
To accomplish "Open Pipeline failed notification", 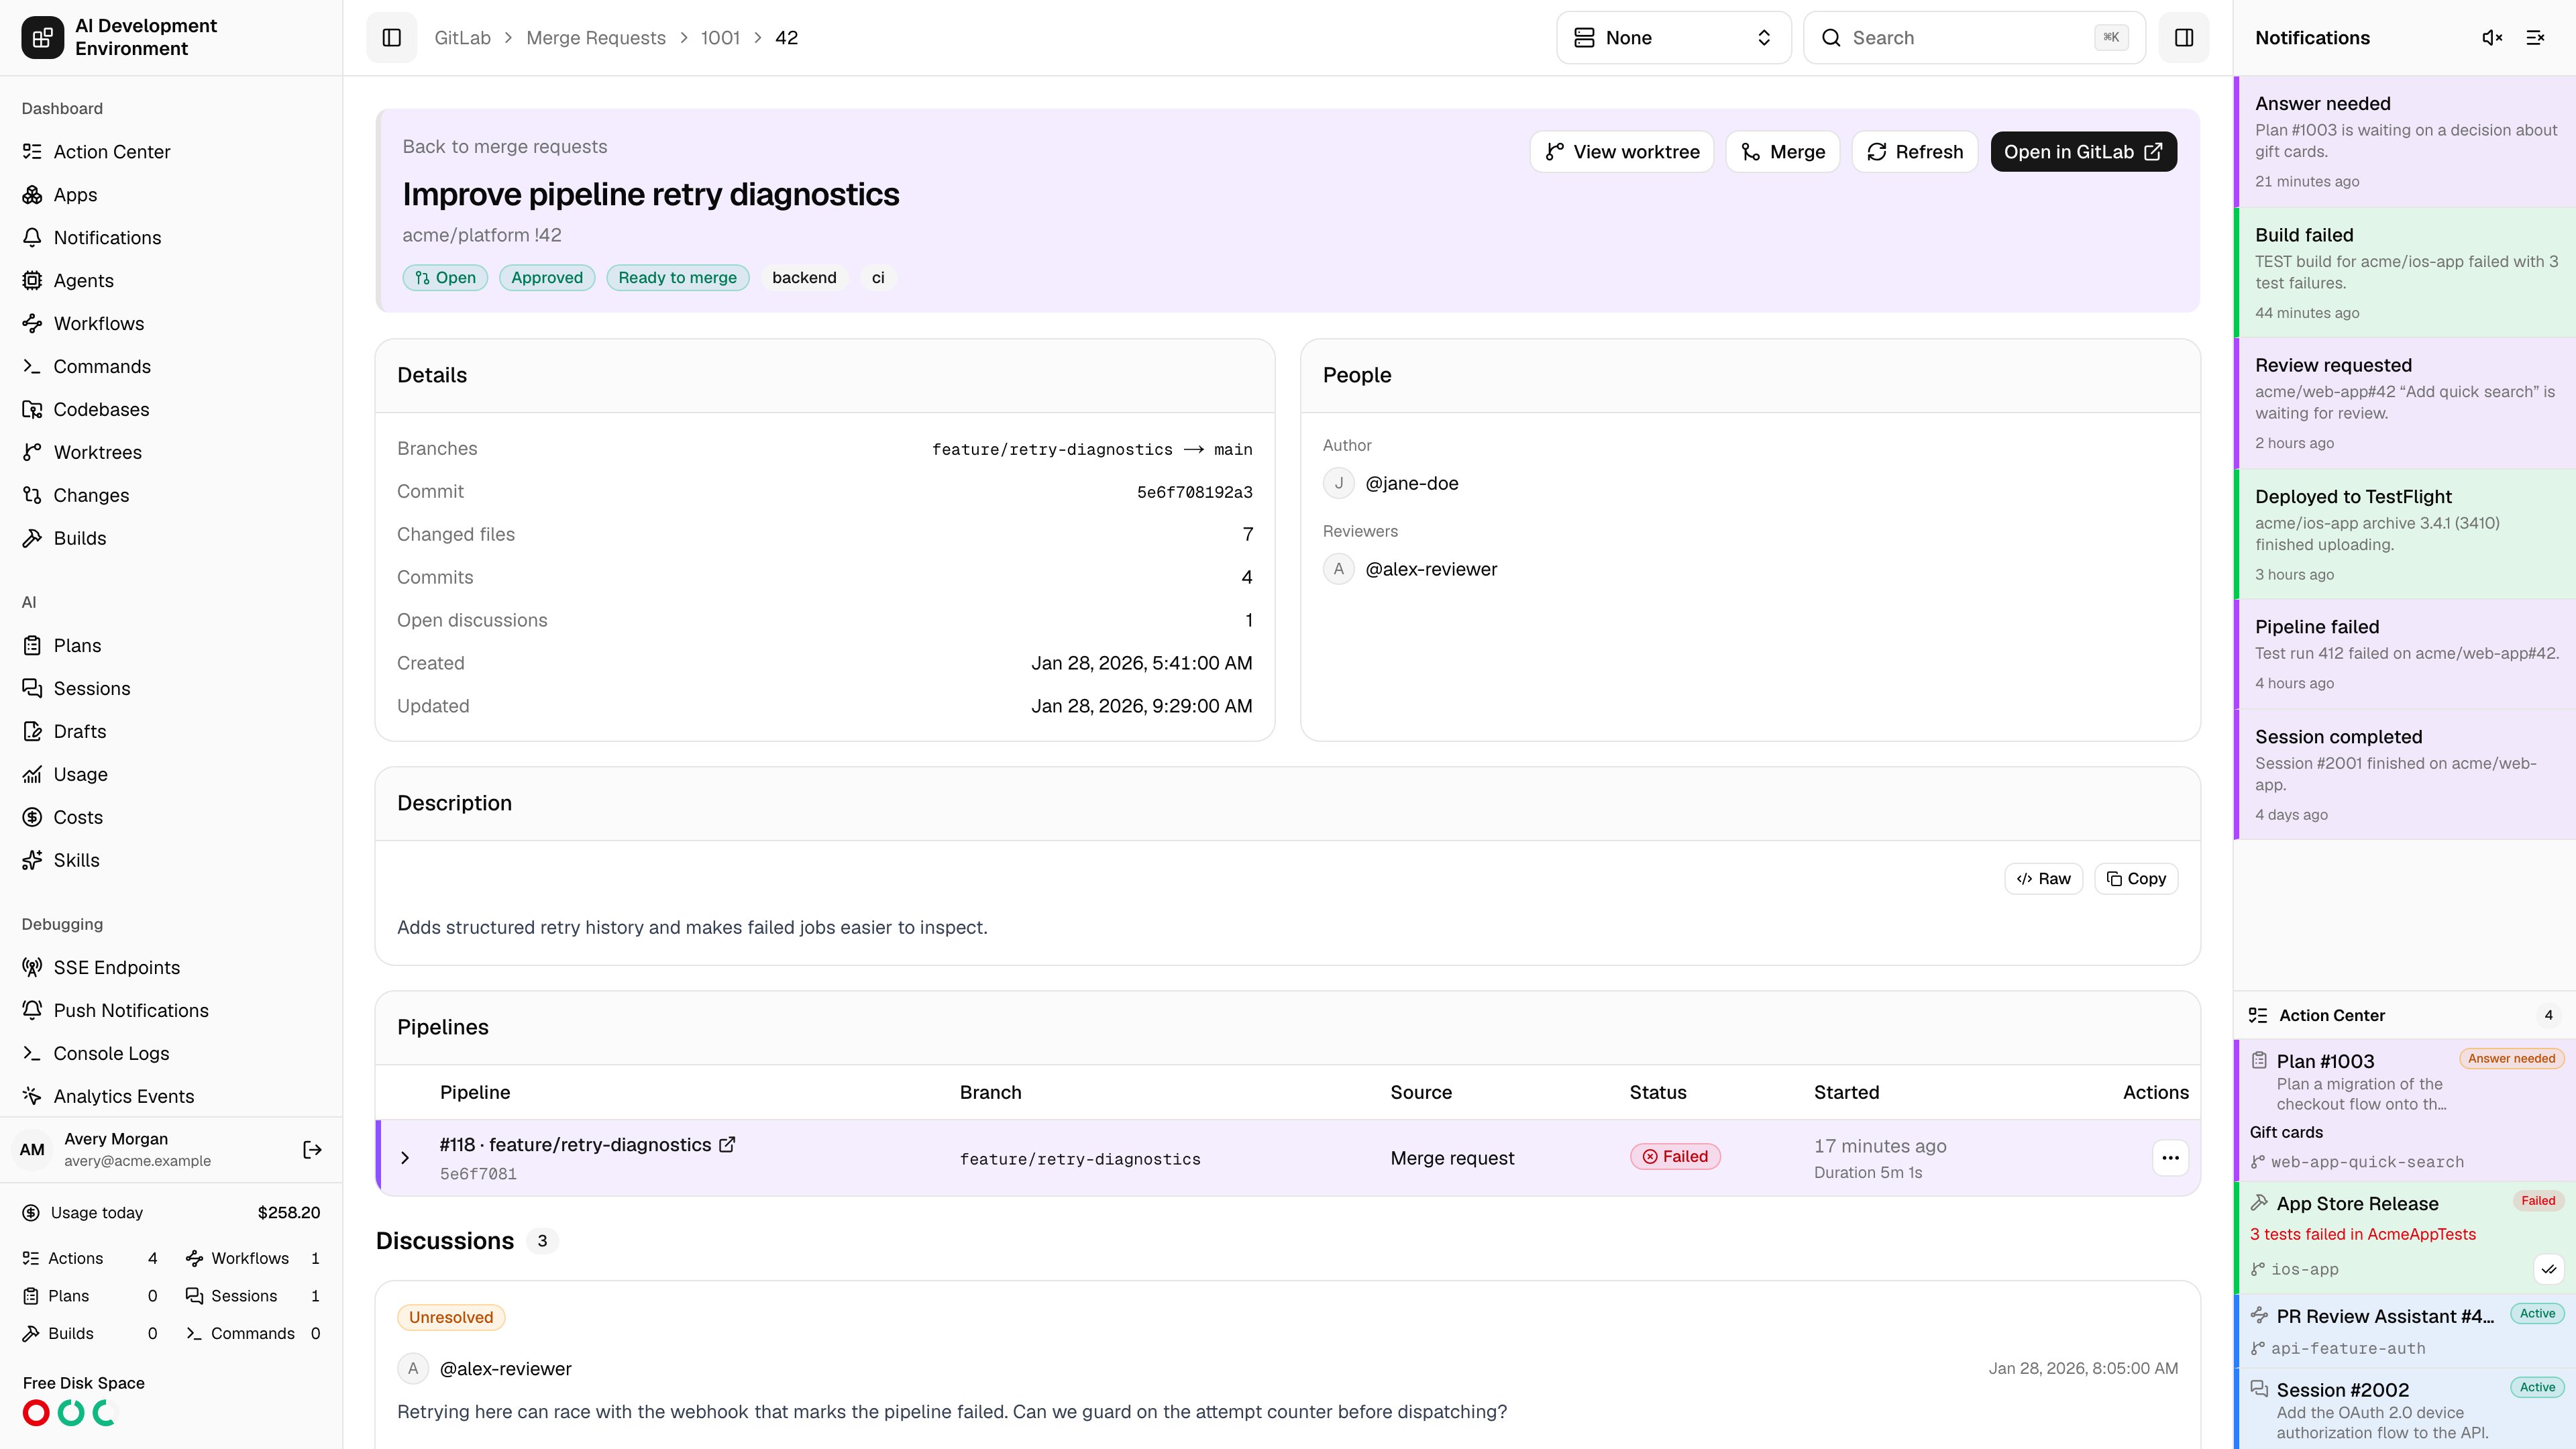I will (2405, 654).
